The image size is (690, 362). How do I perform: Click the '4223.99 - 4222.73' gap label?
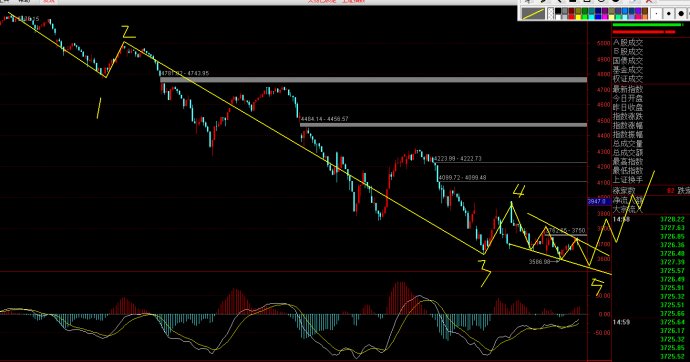(458, 158)
